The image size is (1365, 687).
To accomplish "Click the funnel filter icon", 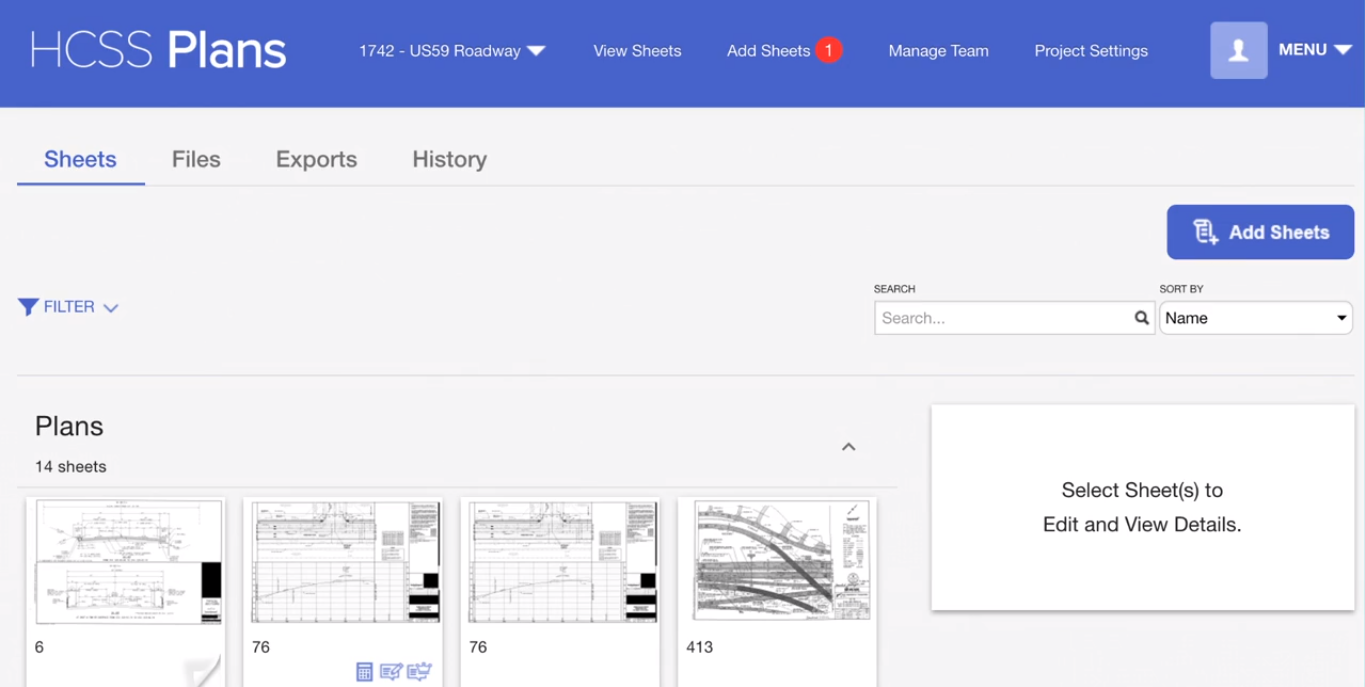I will pos(28,307).
